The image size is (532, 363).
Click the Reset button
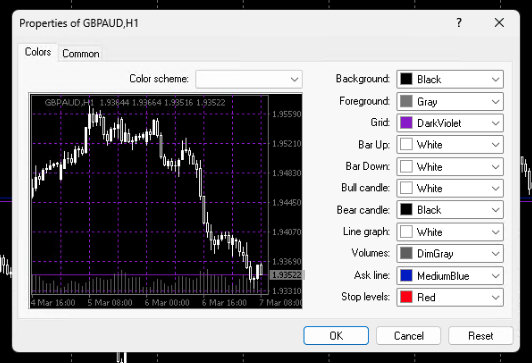click(x=480, y=336)
